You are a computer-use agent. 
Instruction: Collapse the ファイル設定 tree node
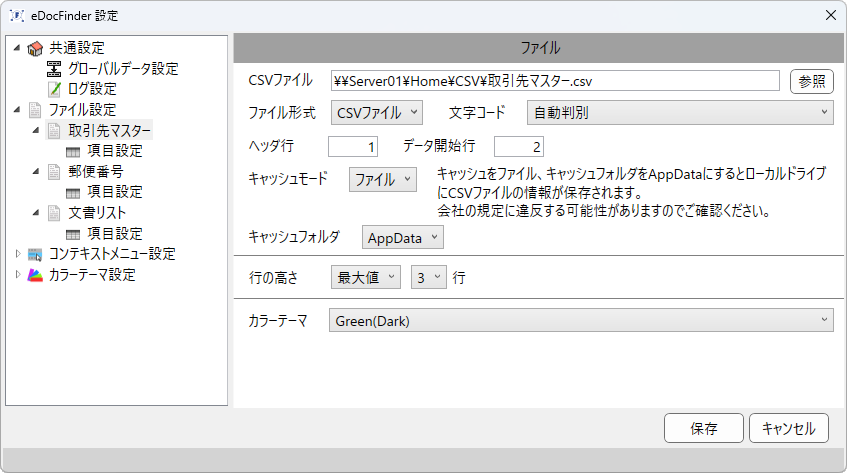pos(17,110)
